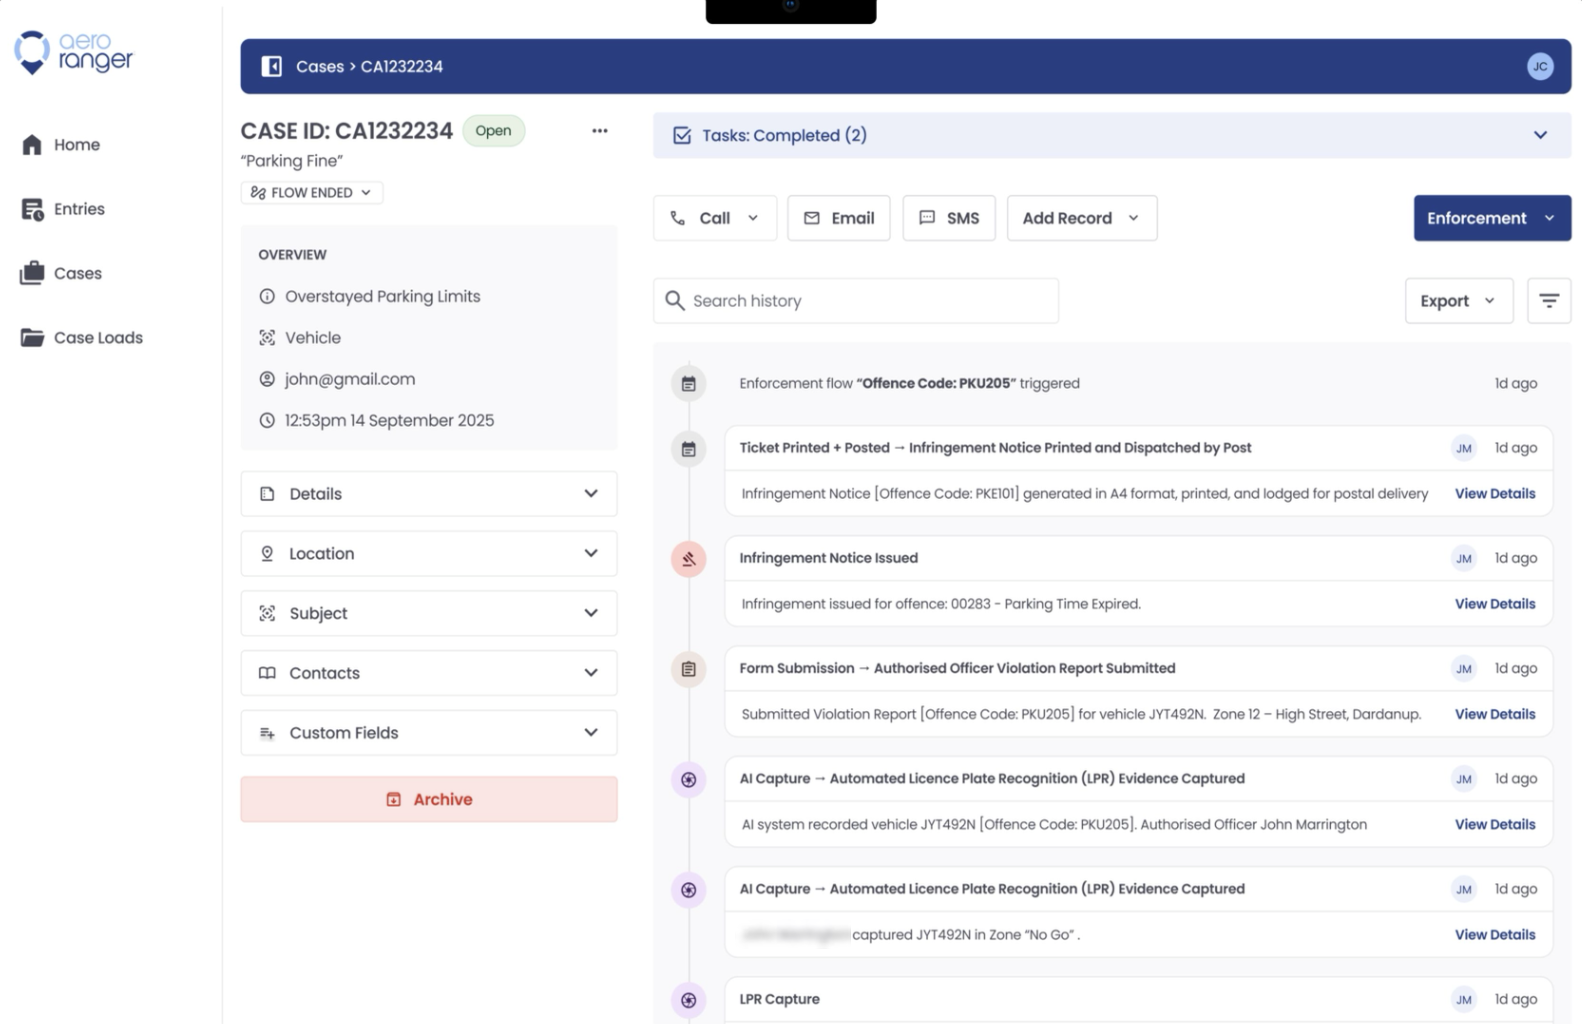Expand the Contacts section
This screenshot has height=1024, width=1582.
pos(429,673)
